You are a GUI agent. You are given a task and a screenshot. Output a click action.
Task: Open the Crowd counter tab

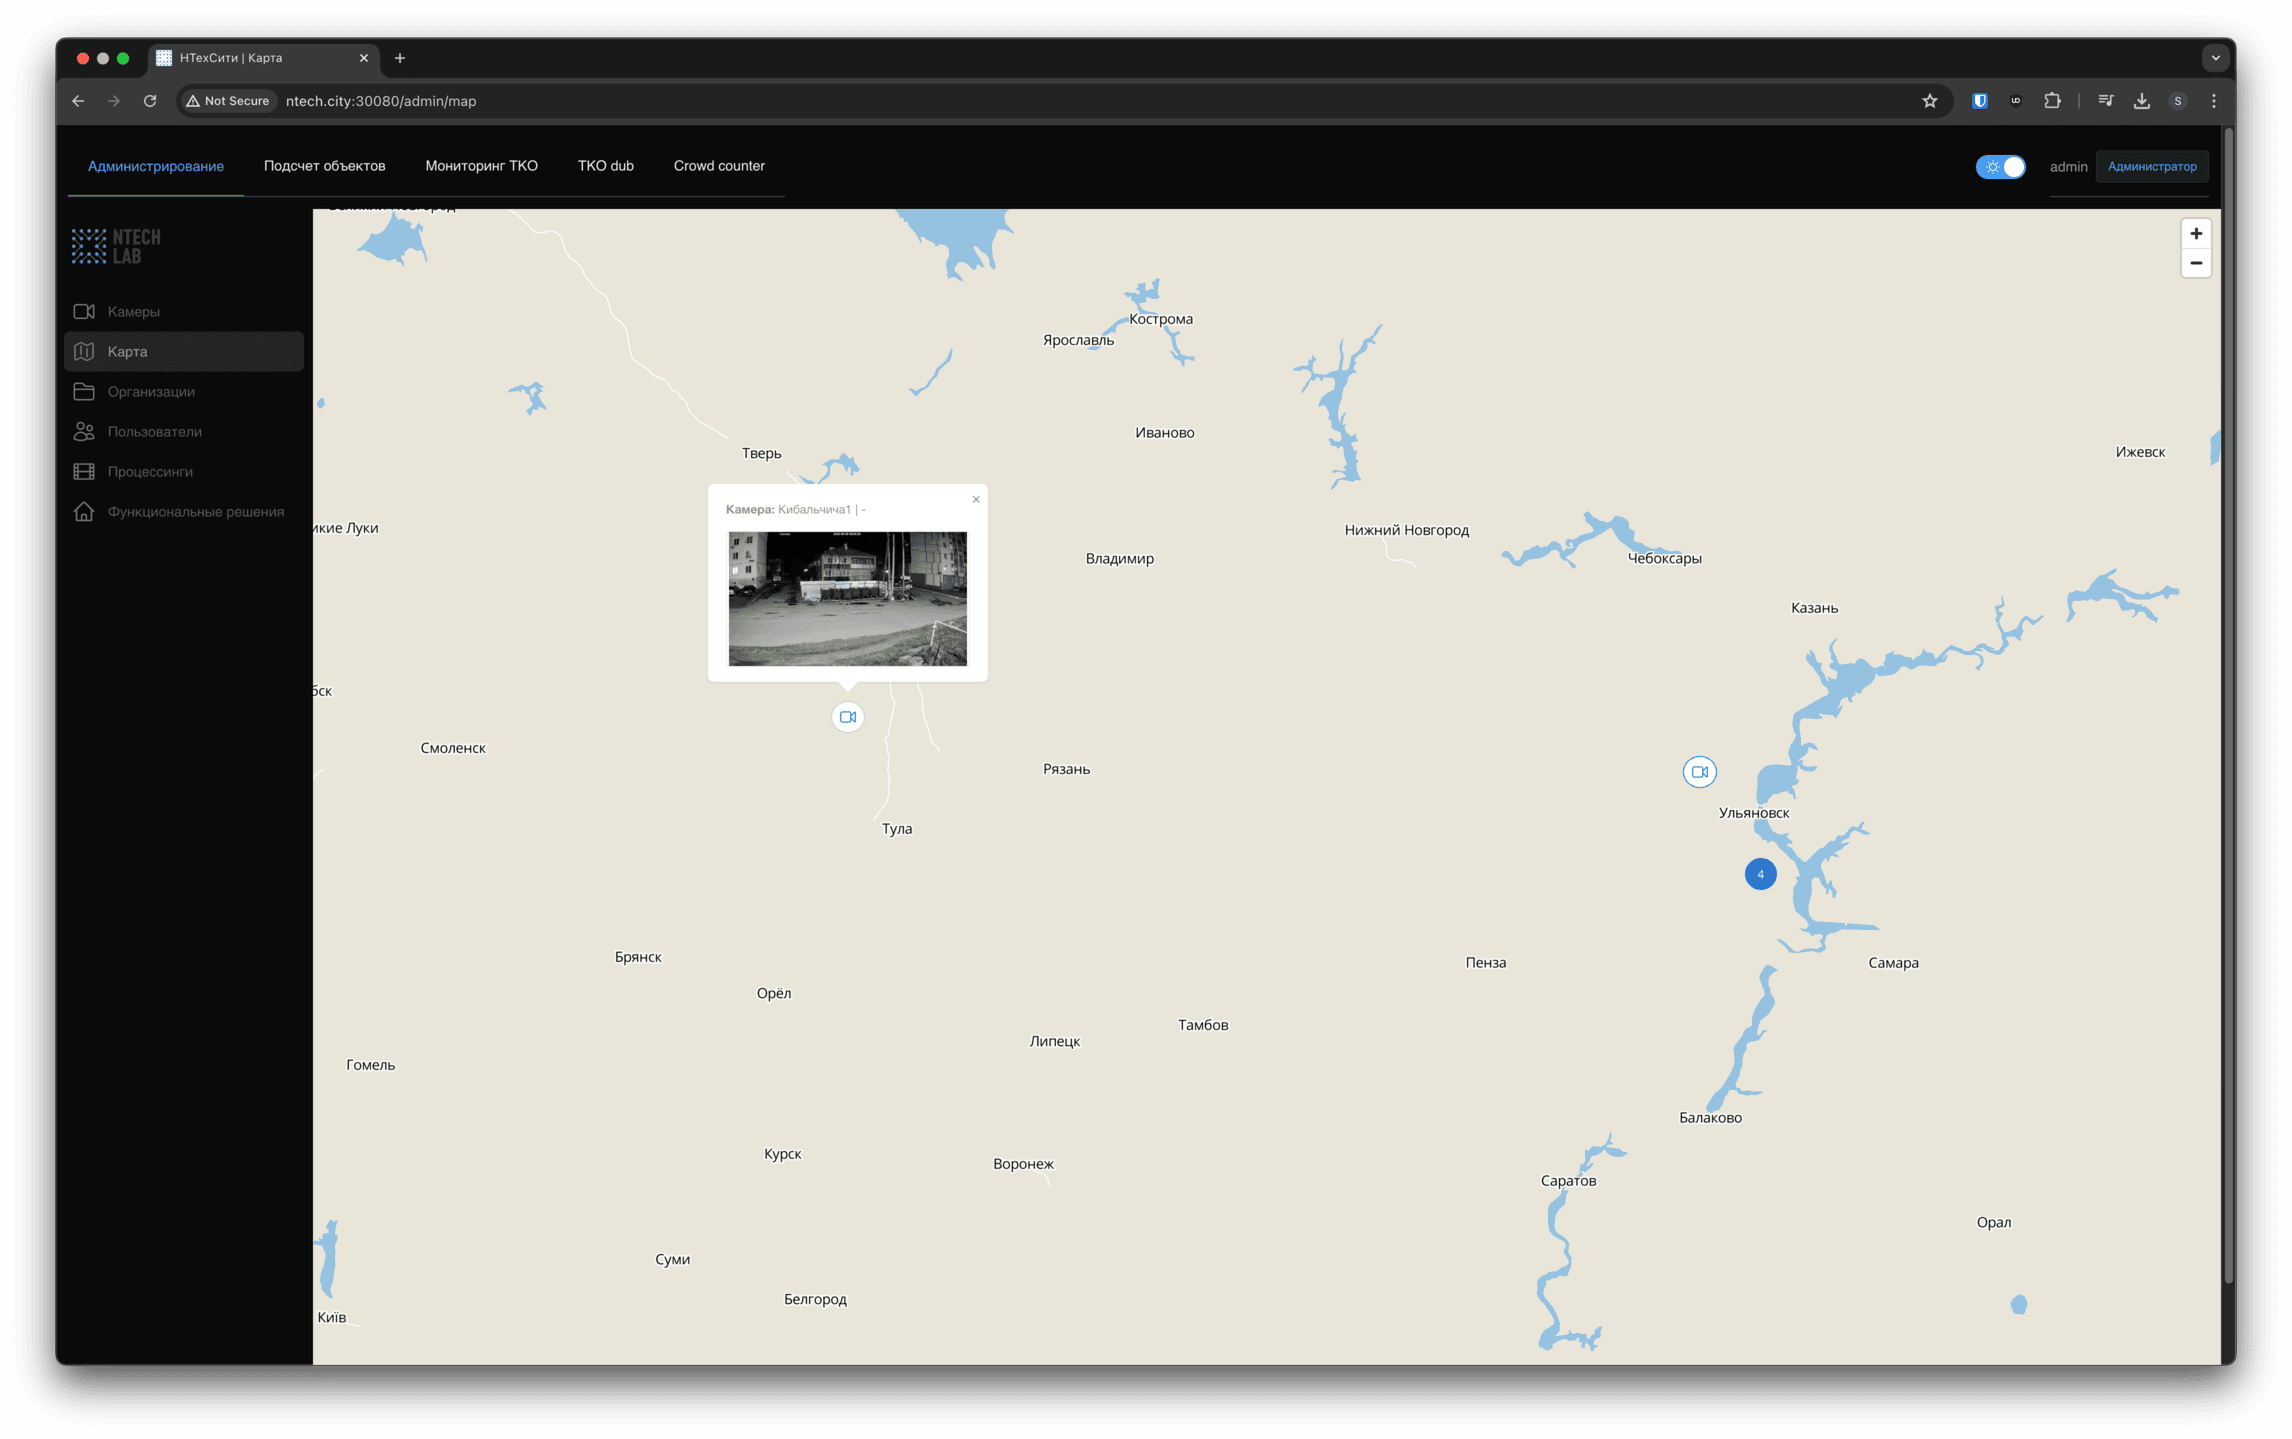click(719, 166)
